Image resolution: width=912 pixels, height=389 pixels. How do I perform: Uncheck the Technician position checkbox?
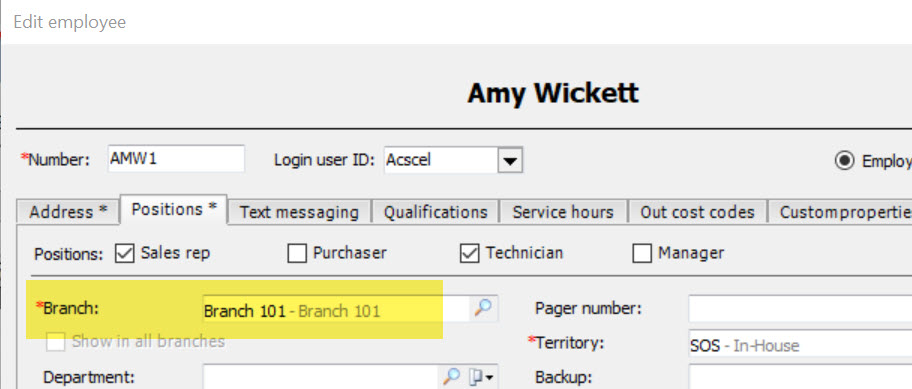pos(469,254)
